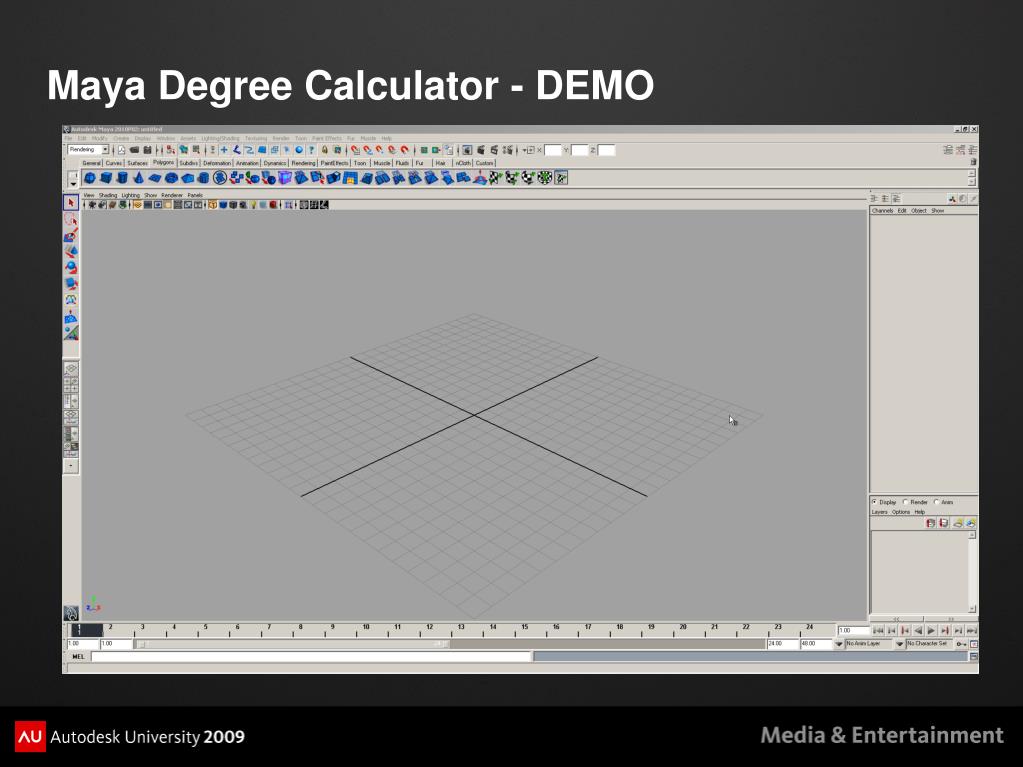
Task: Open the Shading panel menu
Action: click(108, 195)
